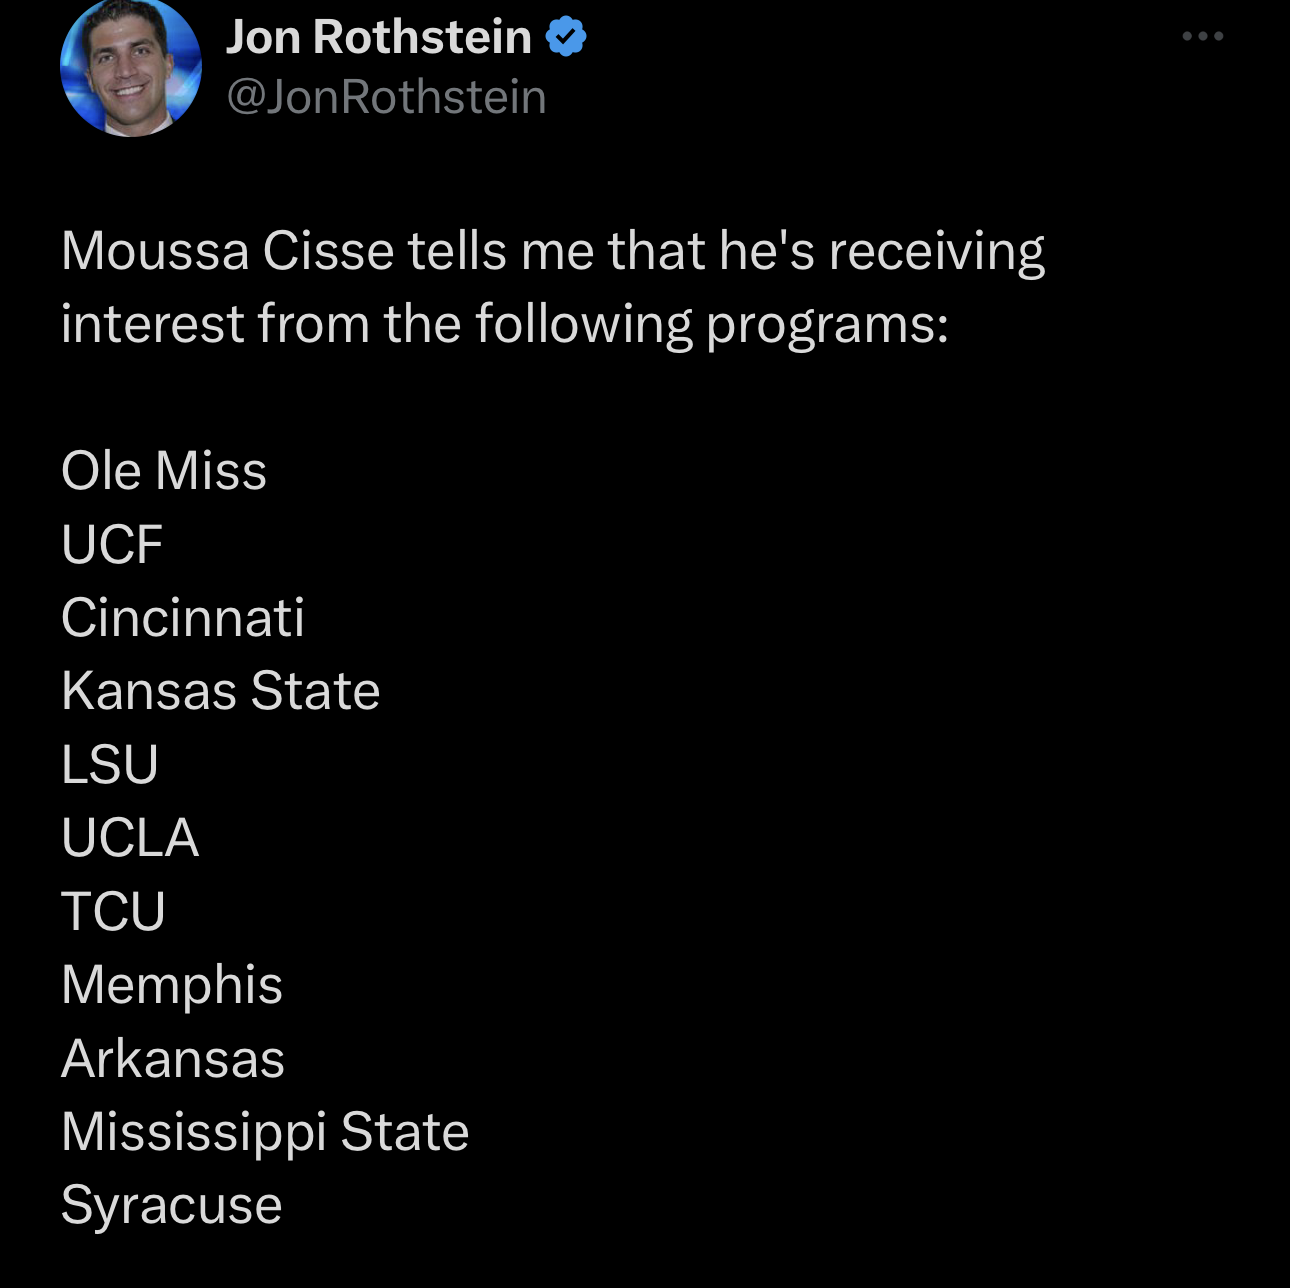Select the UCF line of text
The height and width of the screenshot is (1288, 1290).
(x=112, y=545)
